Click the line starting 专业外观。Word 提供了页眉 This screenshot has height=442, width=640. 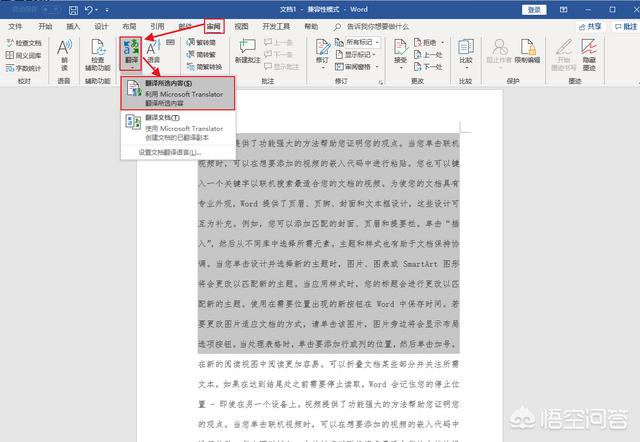tap(329, 203)
